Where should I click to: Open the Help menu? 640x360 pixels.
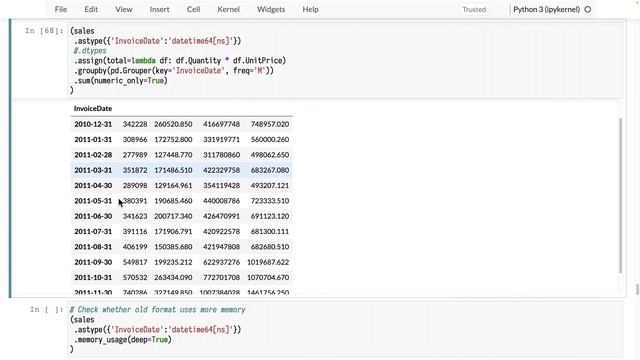coord(310,9)
